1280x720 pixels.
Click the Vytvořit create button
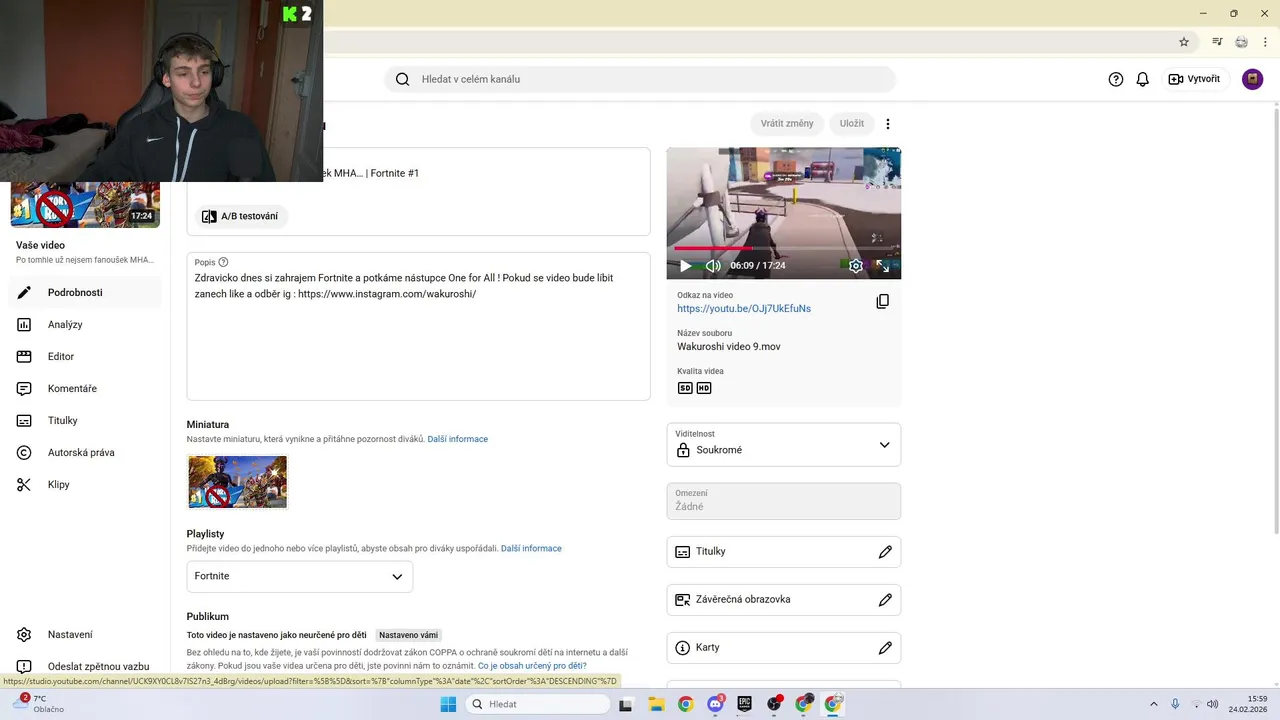(1195, 79)
